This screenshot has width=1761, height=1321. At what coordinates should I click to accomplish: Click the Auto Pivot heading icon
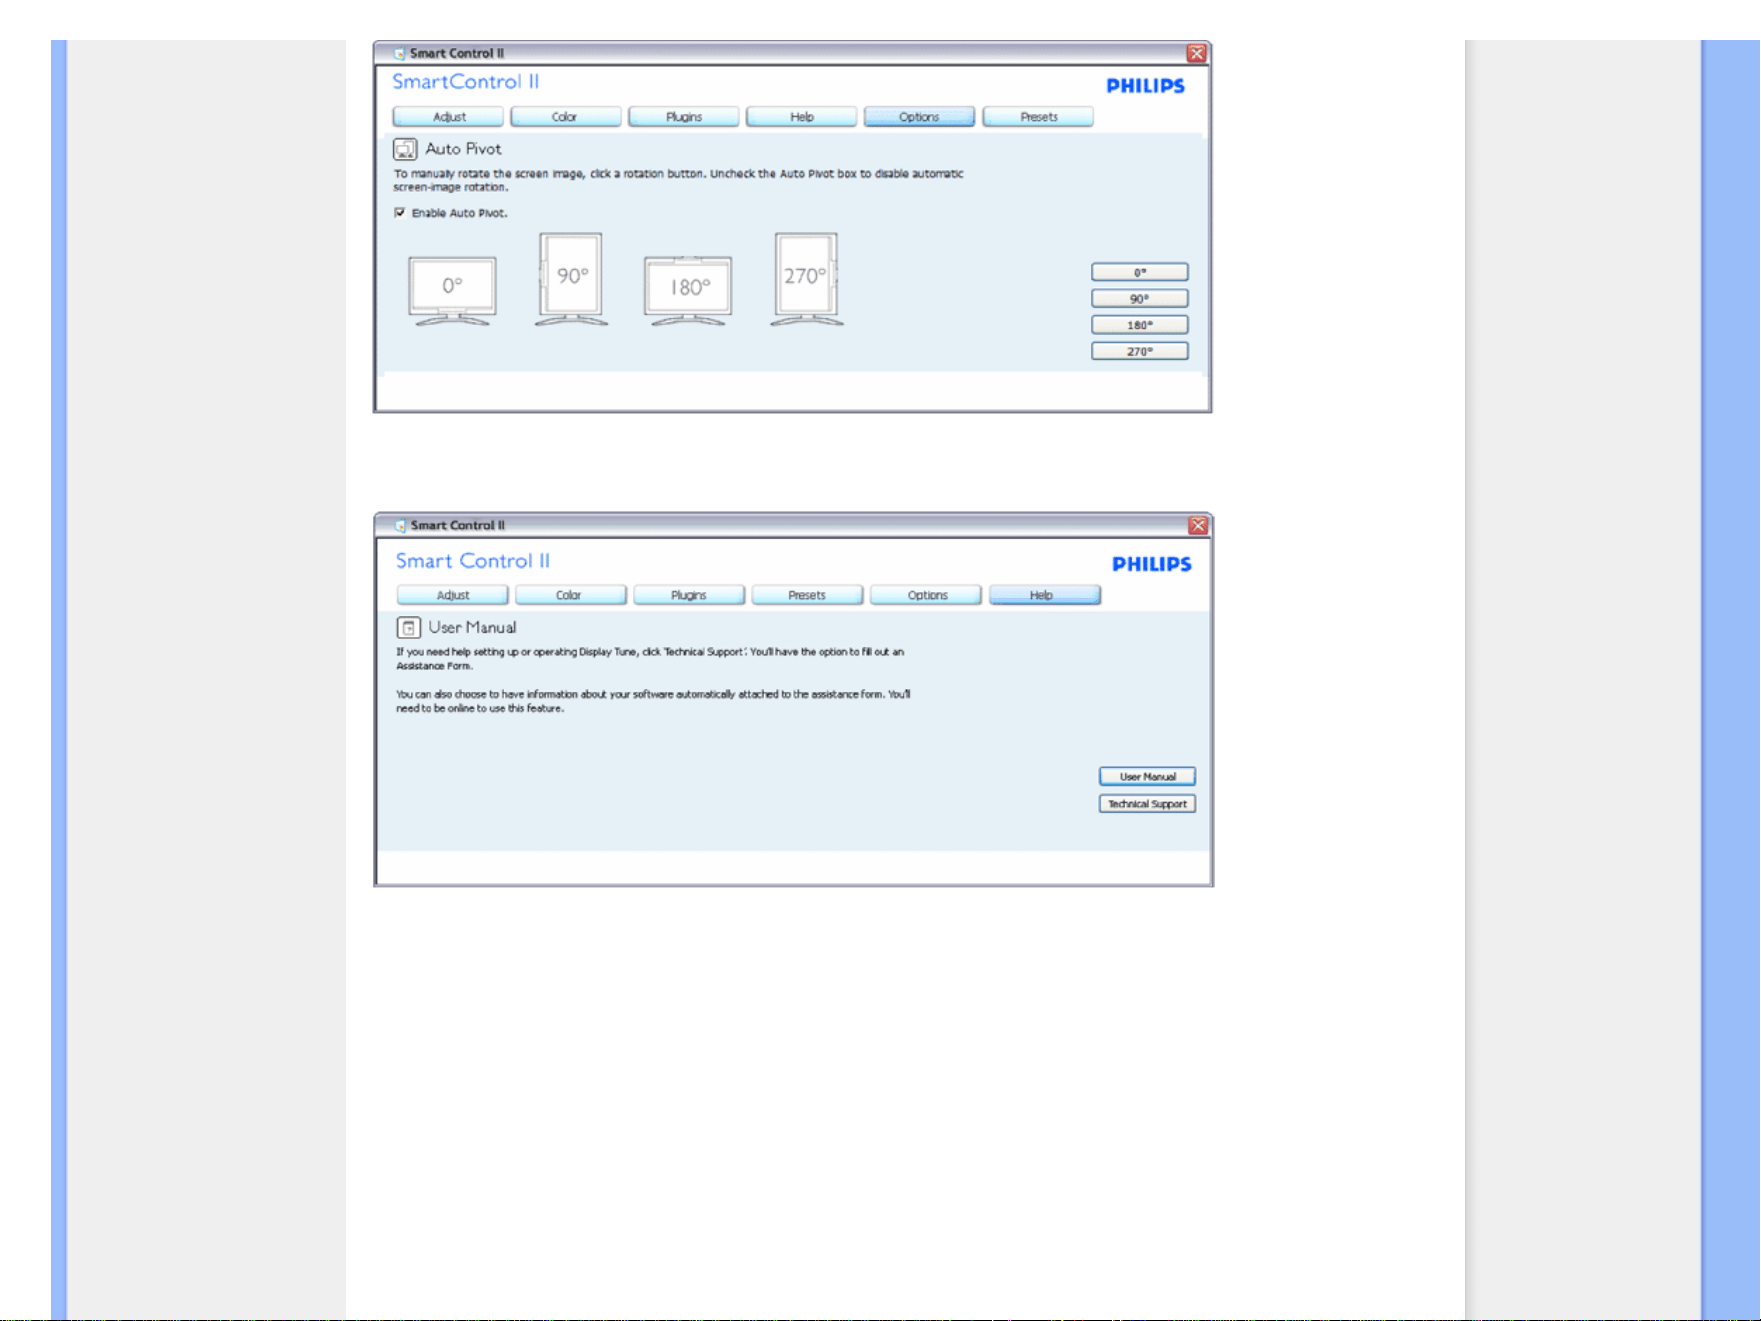coord(405,149)
